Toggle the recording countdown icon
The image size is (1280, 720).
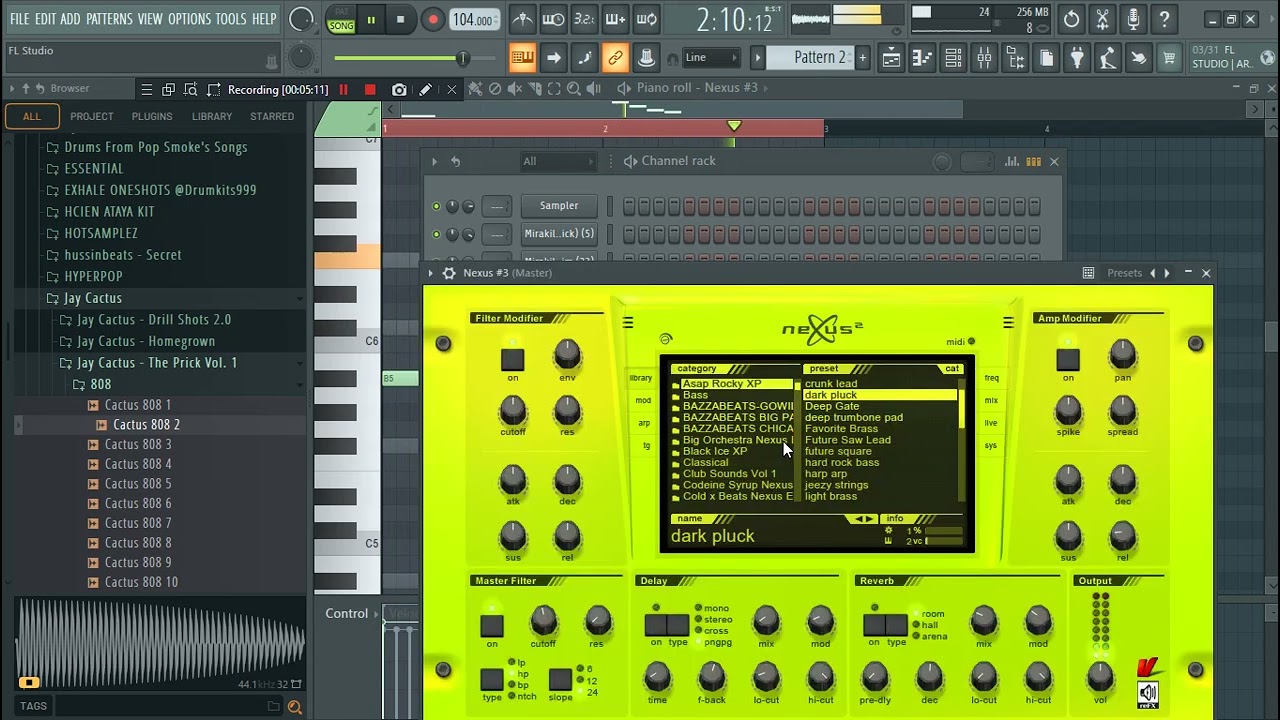(584, 19)
